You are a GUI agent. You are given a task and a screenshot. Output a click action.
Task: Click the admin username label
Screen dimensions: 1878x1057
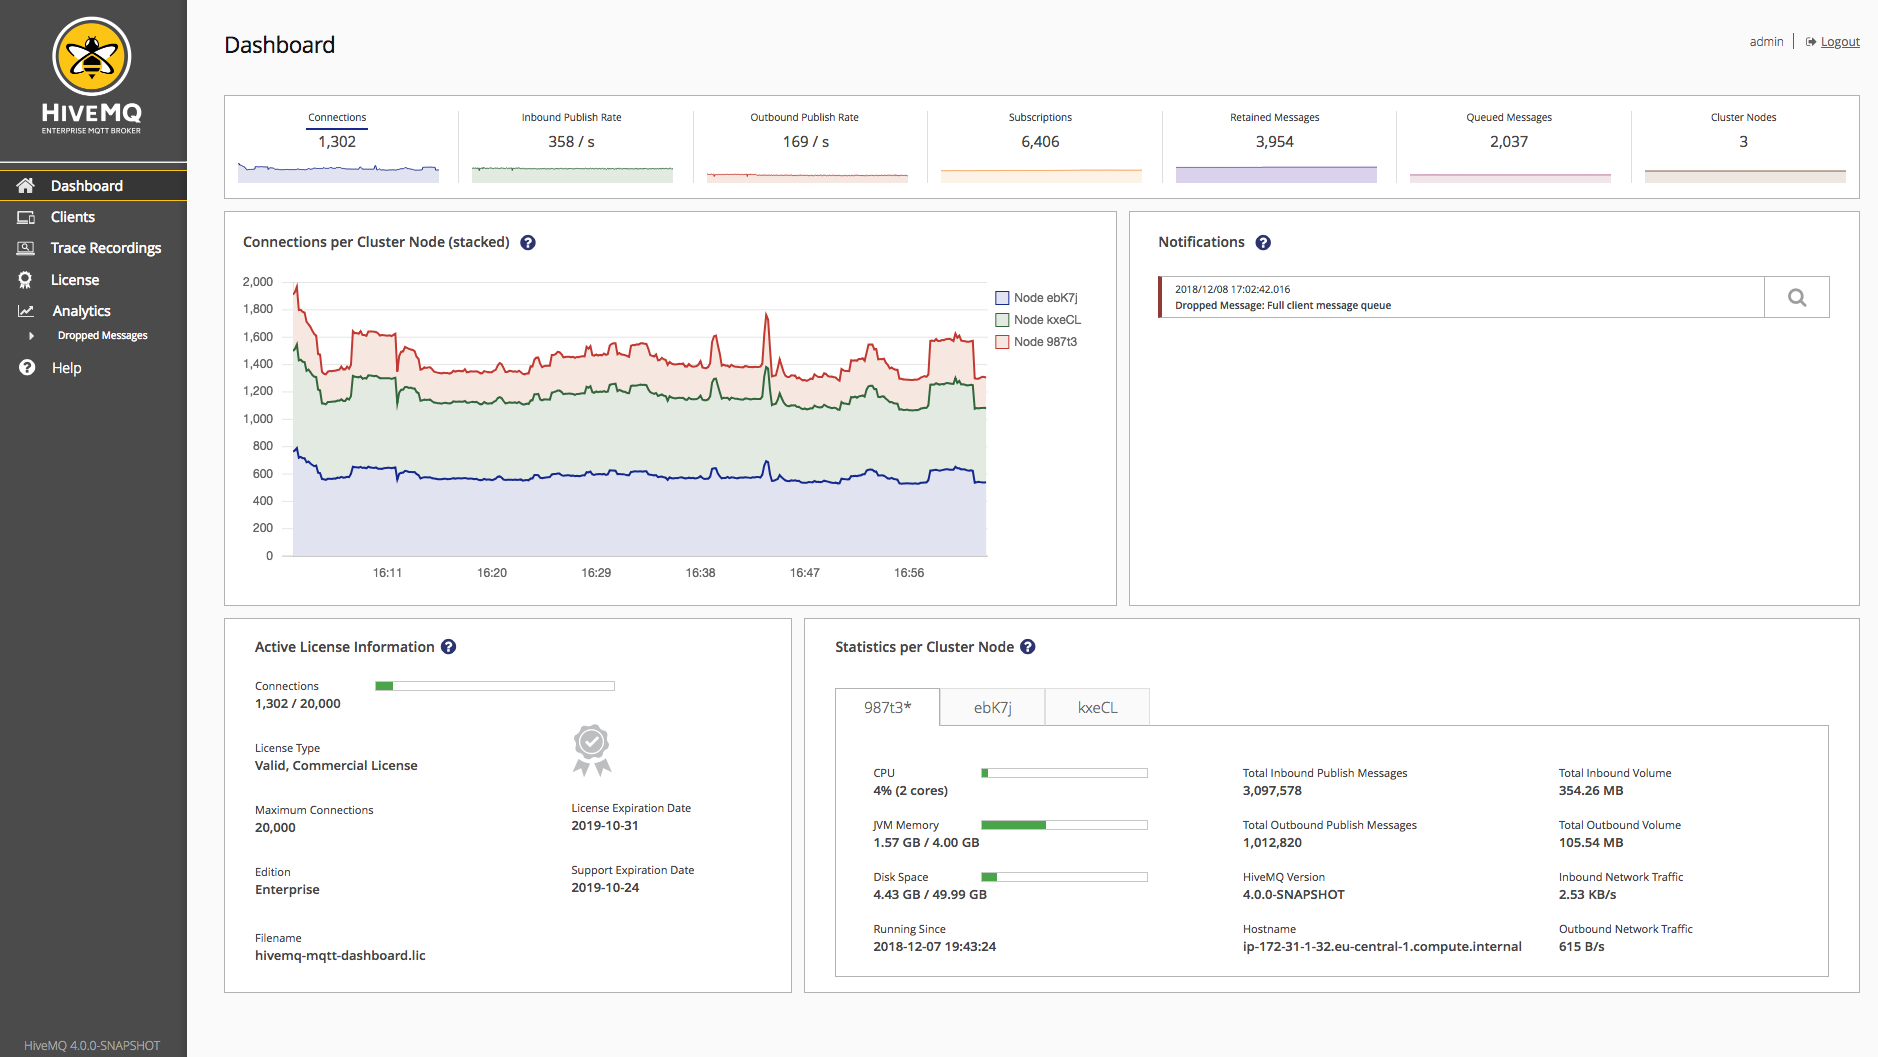coord(1766,42)
